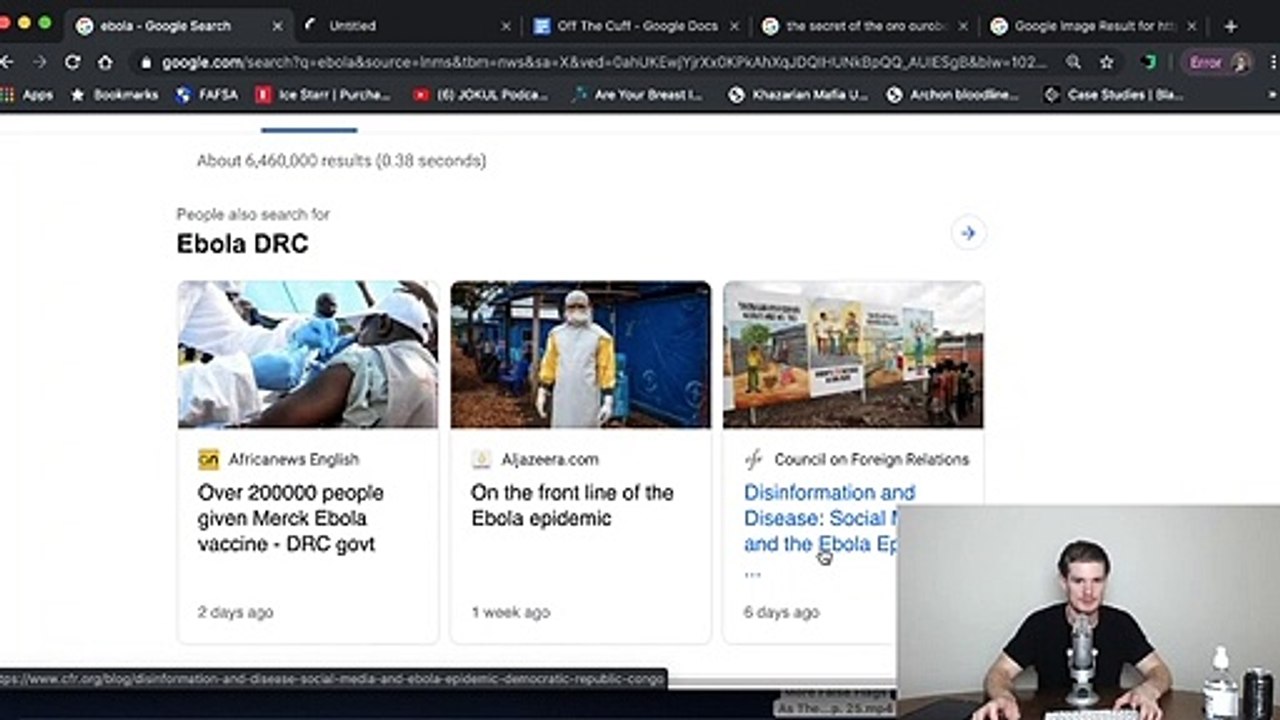Bookmark this page with the star icon

(1106, 62)
